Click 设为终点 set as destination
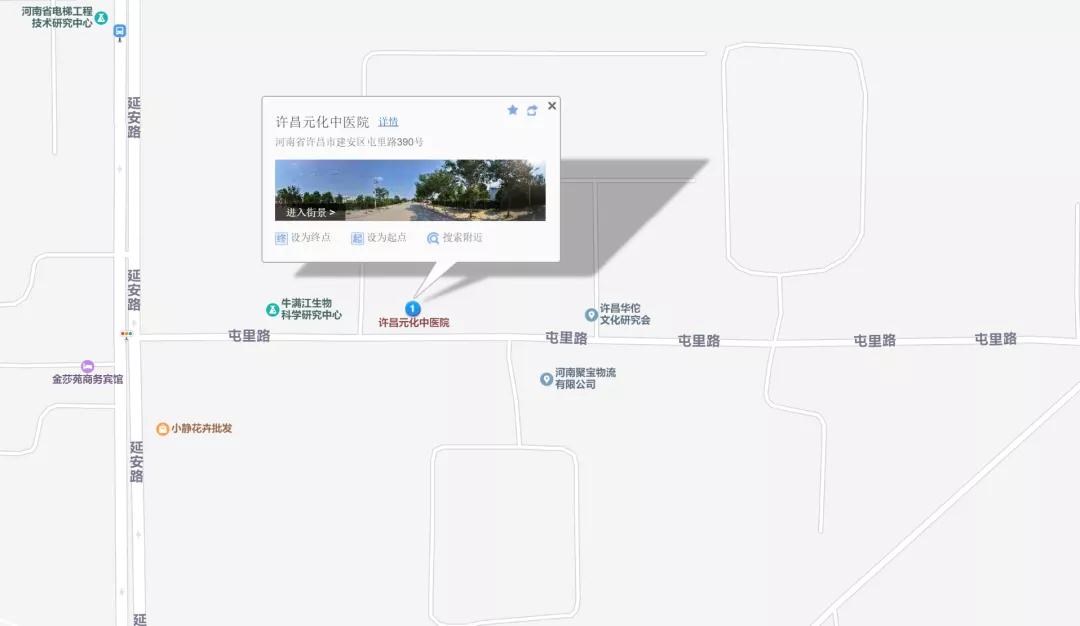 [303, 238]
